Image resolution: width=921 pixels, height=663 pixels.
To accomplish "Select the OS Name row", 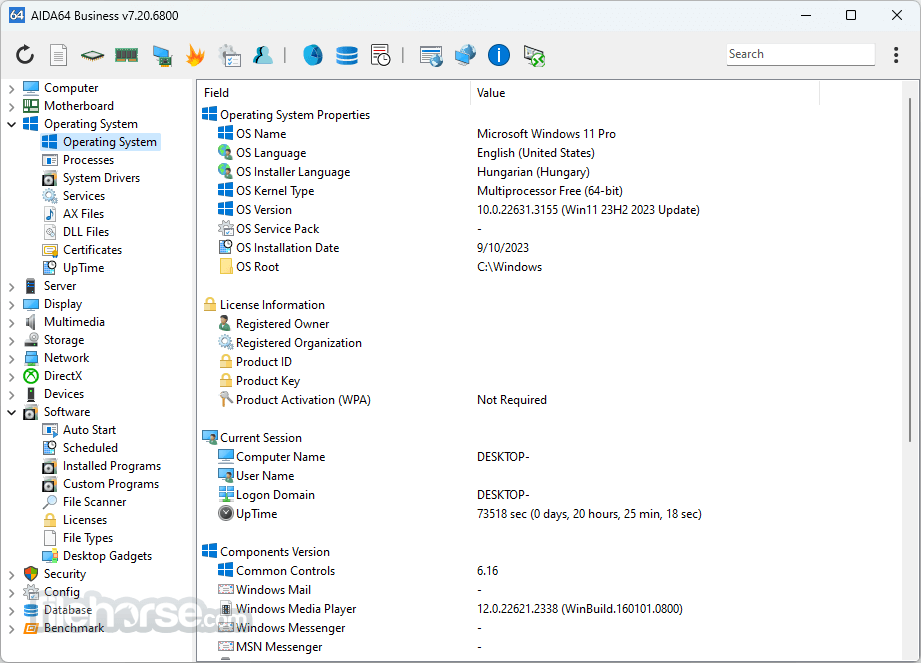I will 551,134.
